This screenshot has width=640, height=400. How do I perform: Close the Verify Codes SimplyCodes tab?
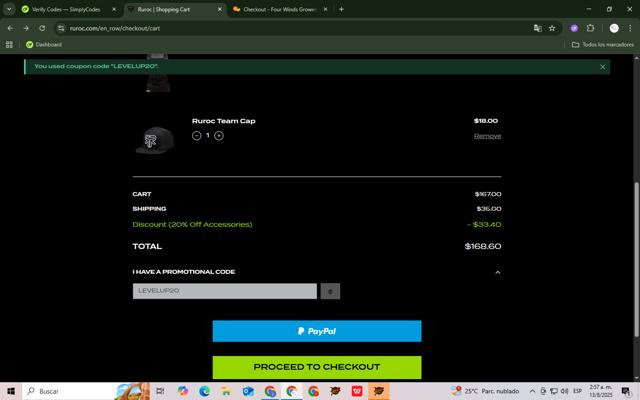(x=114, y=9)
